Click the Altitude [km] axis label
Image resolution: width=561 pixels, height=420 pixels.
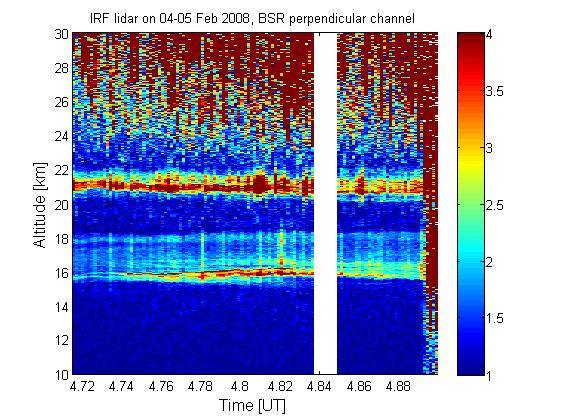tap(40, 205)
